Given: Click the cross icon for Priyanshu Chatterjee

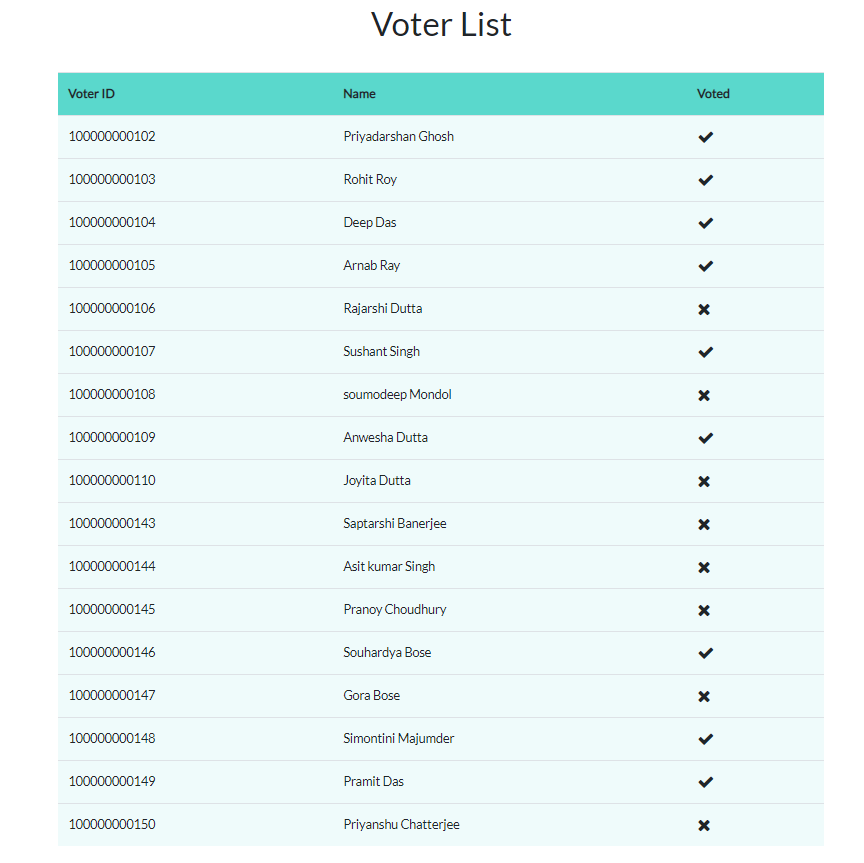Looking at the screenshot, I should [704, 825].
